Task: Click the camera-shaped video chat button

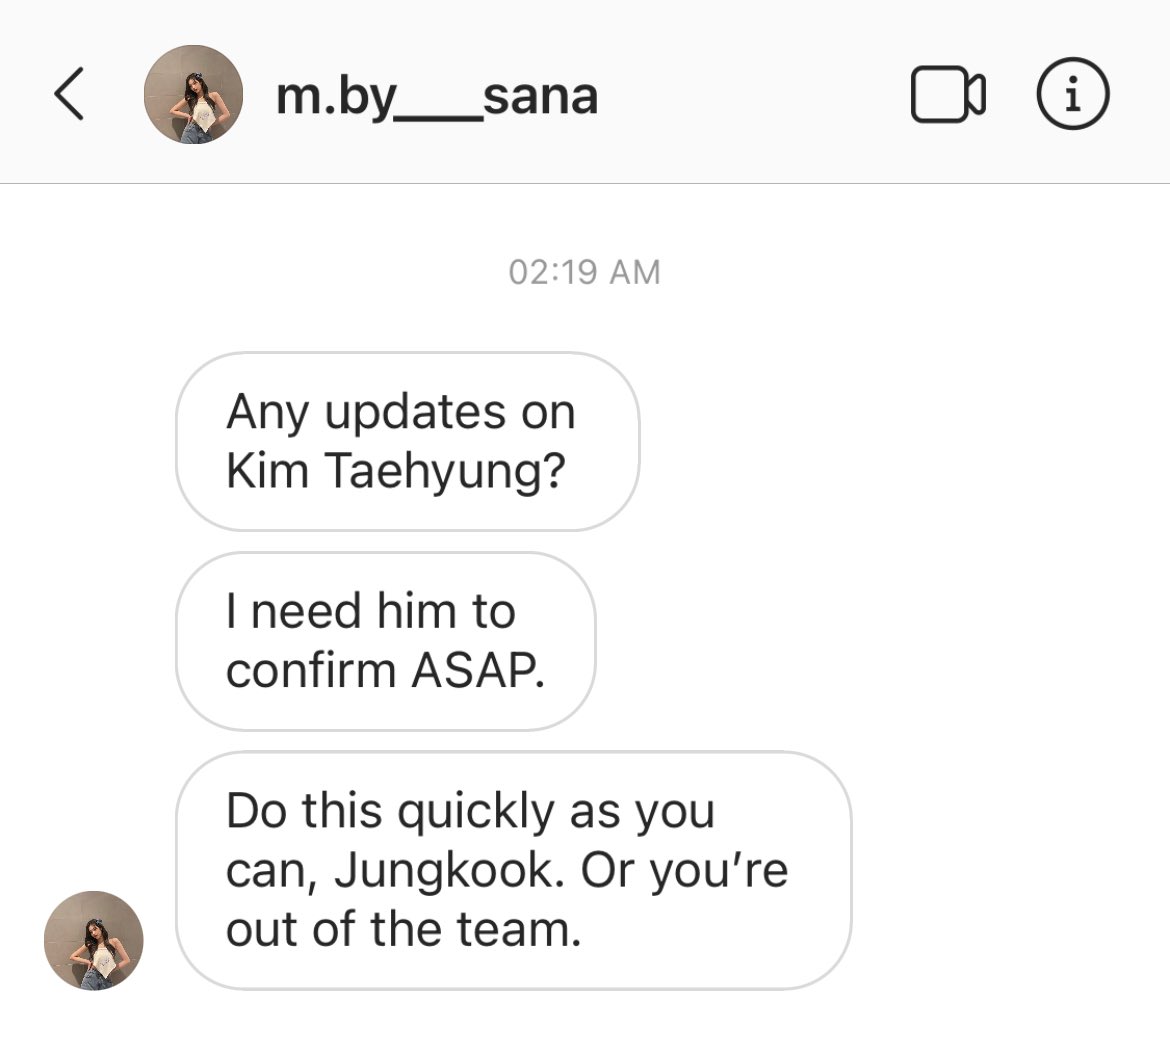Action: (x=948, y=94)
